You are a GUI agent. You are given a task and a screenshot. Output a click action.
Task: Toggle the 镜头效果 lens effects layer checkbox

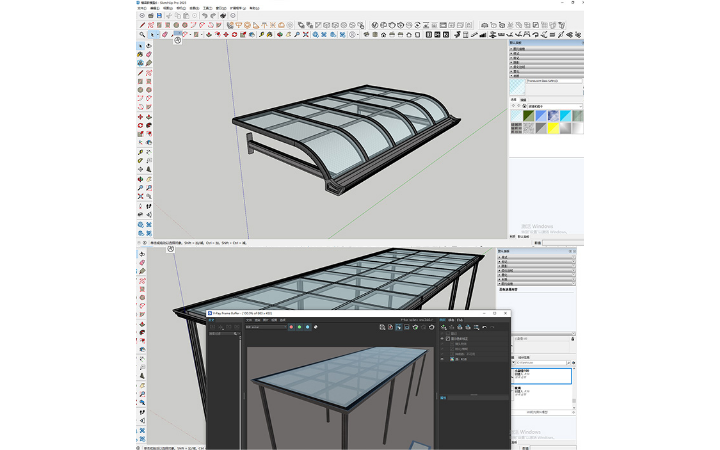pyautogui.click(x=452, y=344)
